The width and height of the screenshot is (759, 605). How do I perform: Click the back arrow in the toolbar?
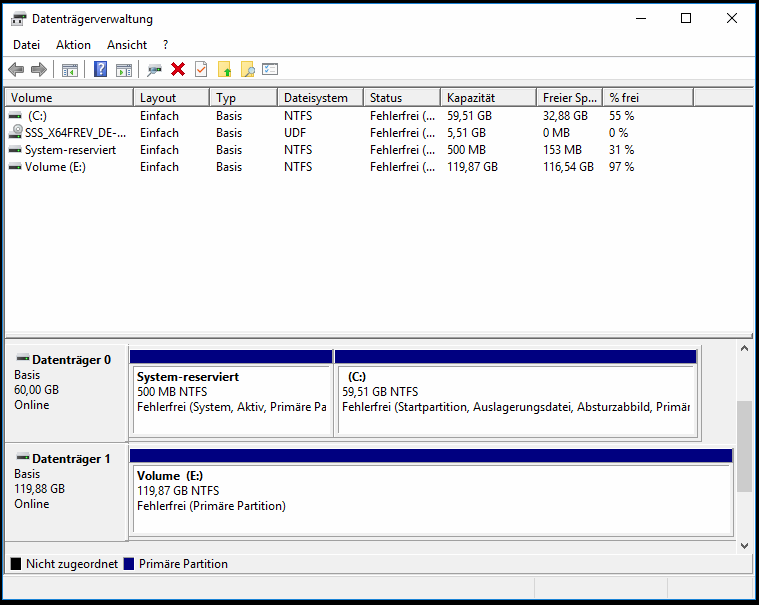click(x=16, y=69)
